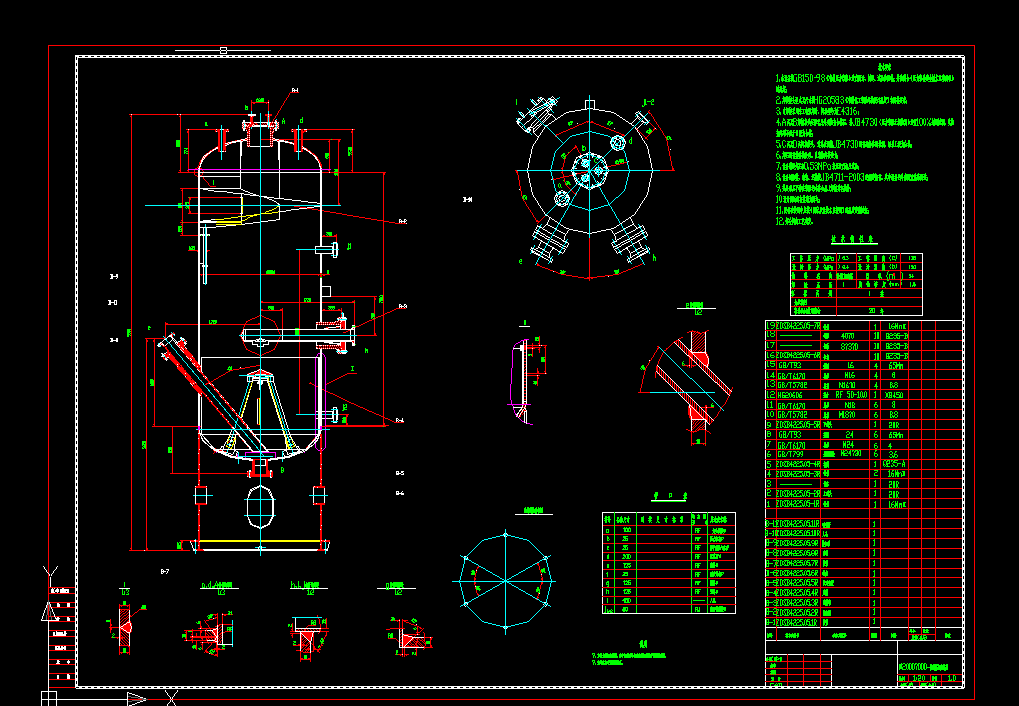Click technical note 8 referencing 'JB4711-2003'
Image resolution: width=1019 pixels, height=706 pixels.
click(x=851, y=177)
